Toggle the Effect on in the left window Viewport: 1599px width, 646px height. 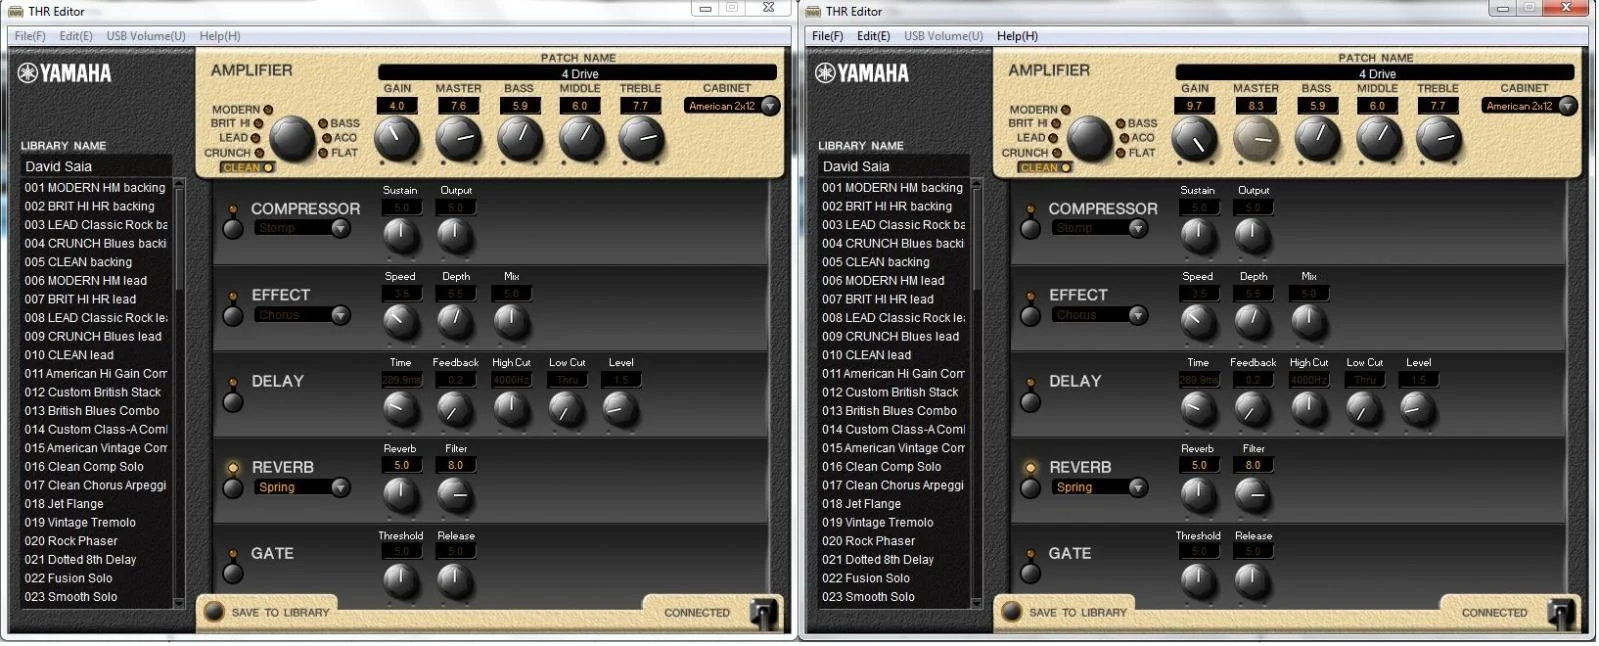[x=233, y=316]
